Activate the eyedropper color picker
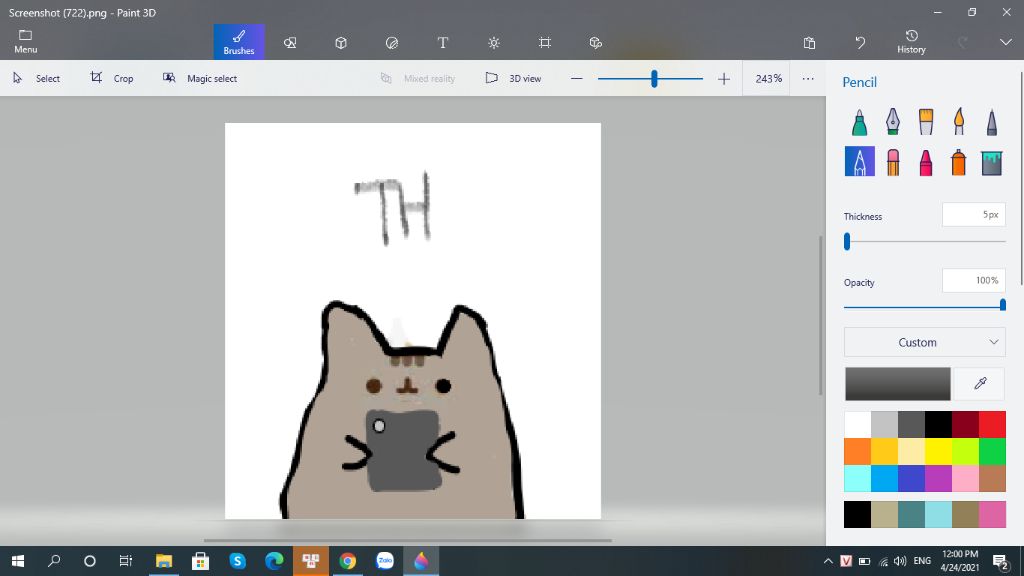 pos(980,383)
